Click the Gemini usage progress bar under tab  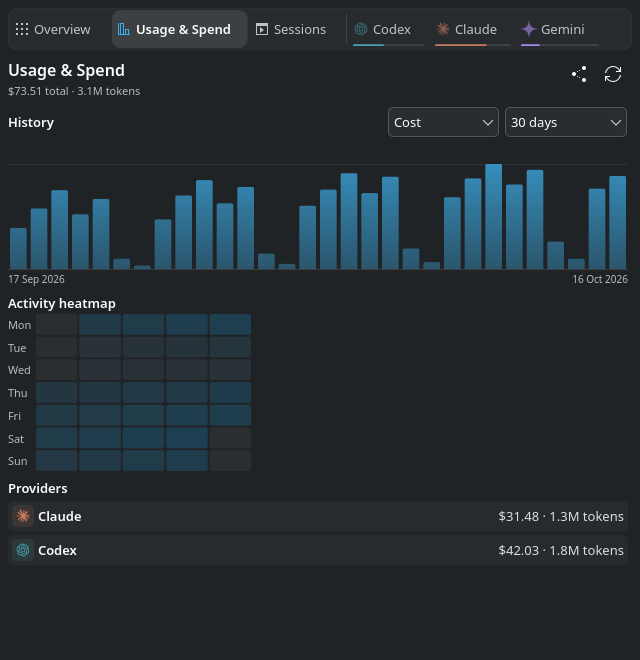560,45
